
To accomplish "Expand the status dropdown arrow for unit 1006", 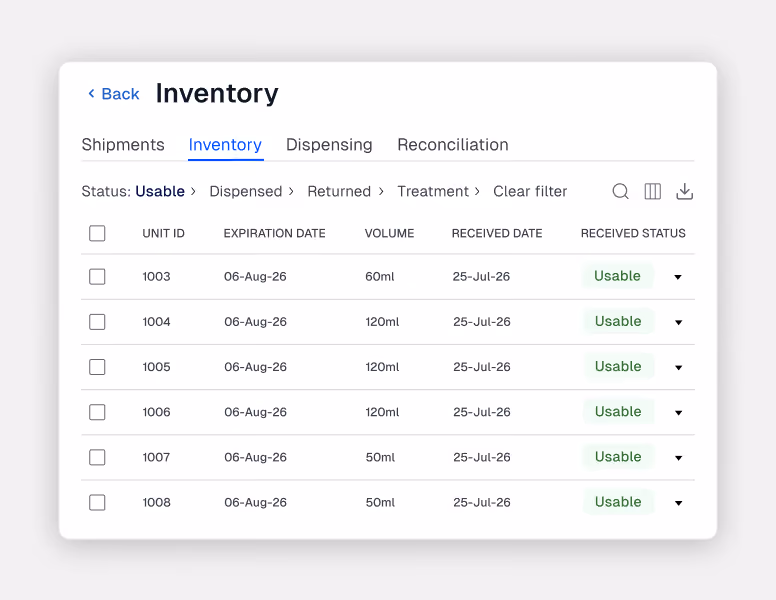I will (679, 412).
